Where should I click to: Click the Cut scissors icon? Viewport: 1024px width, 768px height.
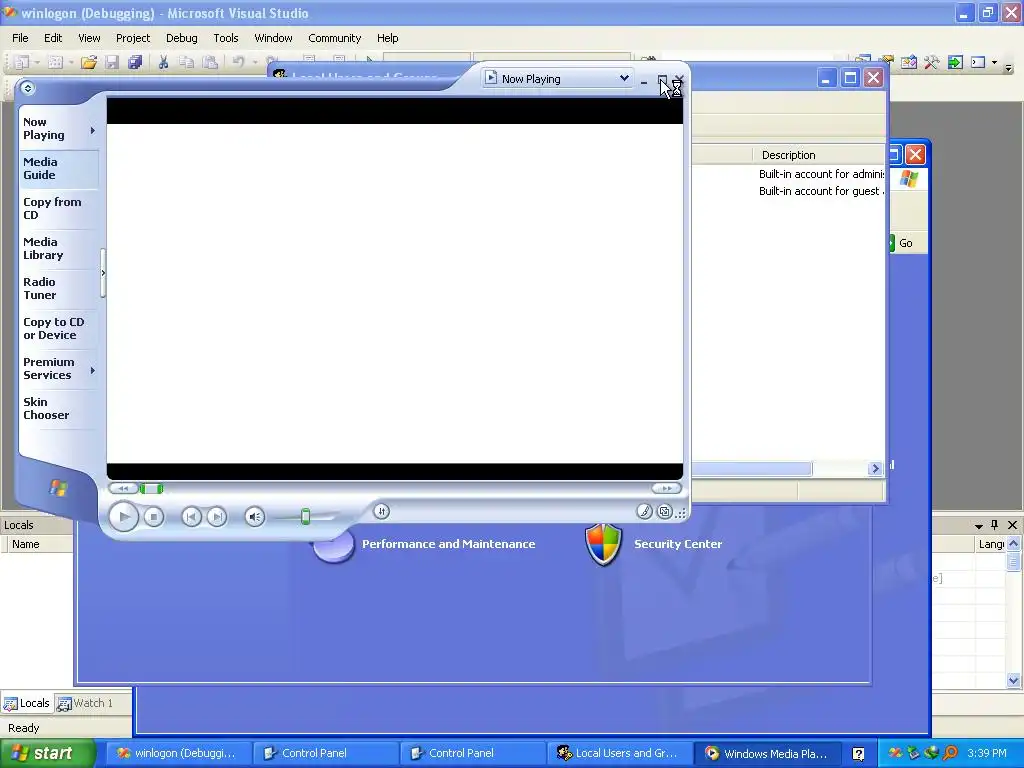[x=163, y=62]
